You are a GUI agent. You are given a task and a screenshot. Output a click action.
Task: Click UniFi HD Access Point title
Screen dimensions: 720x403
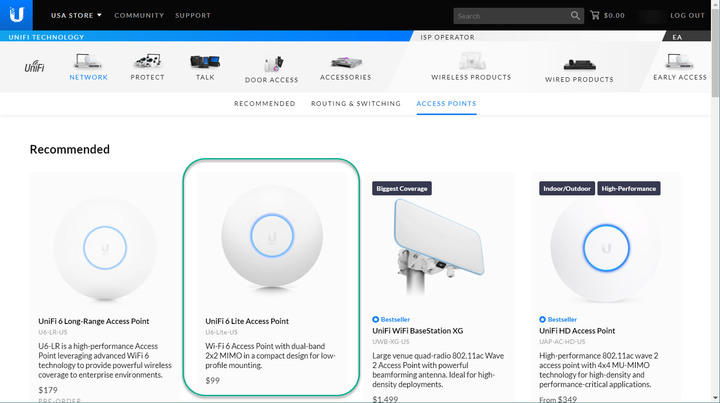click(x=577, y=330)
